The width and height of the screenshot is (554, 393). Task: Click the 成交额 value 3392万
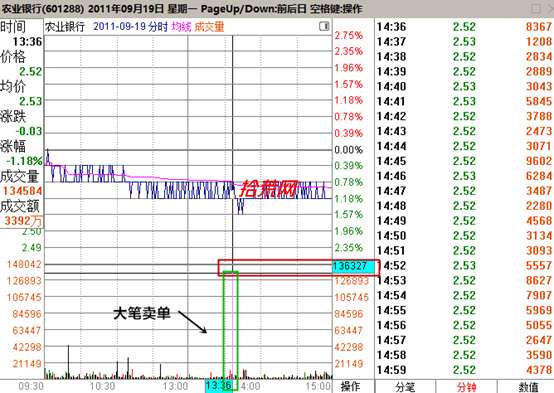coord(23,221)
